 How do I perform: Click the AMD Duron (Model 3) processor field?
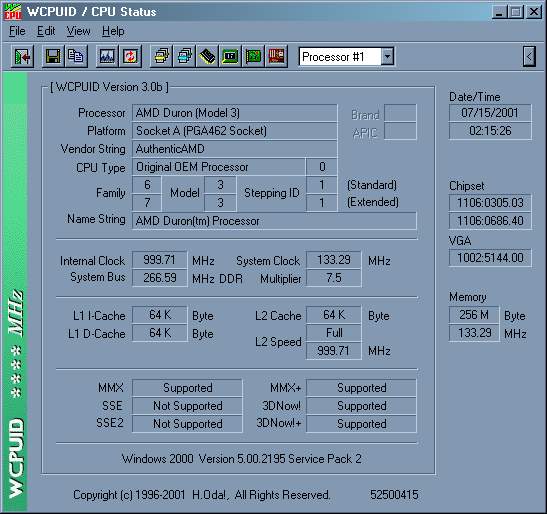(234, 113)
